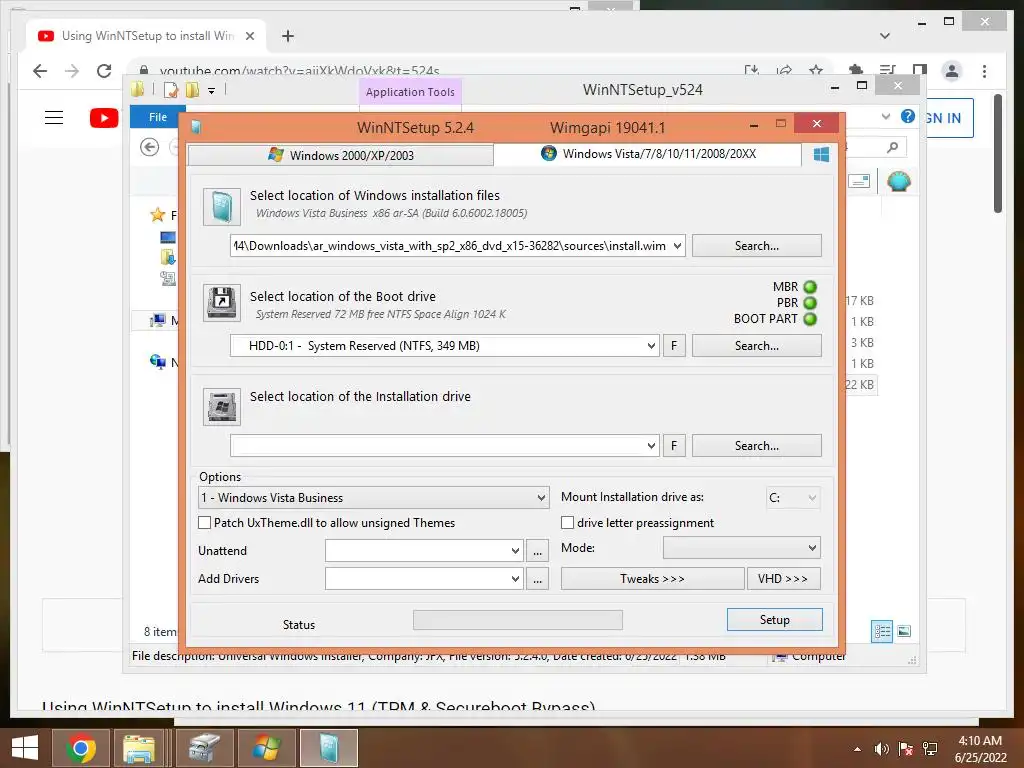Viewport: 1024px width, 768px height.
Task: Bookmark this page with star icon
Action: (816, 71)
